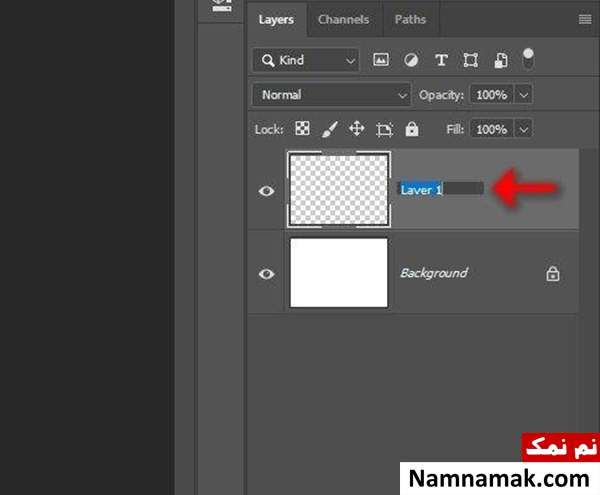Click the Opacity label
Image resolution: width=600 pixels, height=495 pixels.
tap(441, 95)
